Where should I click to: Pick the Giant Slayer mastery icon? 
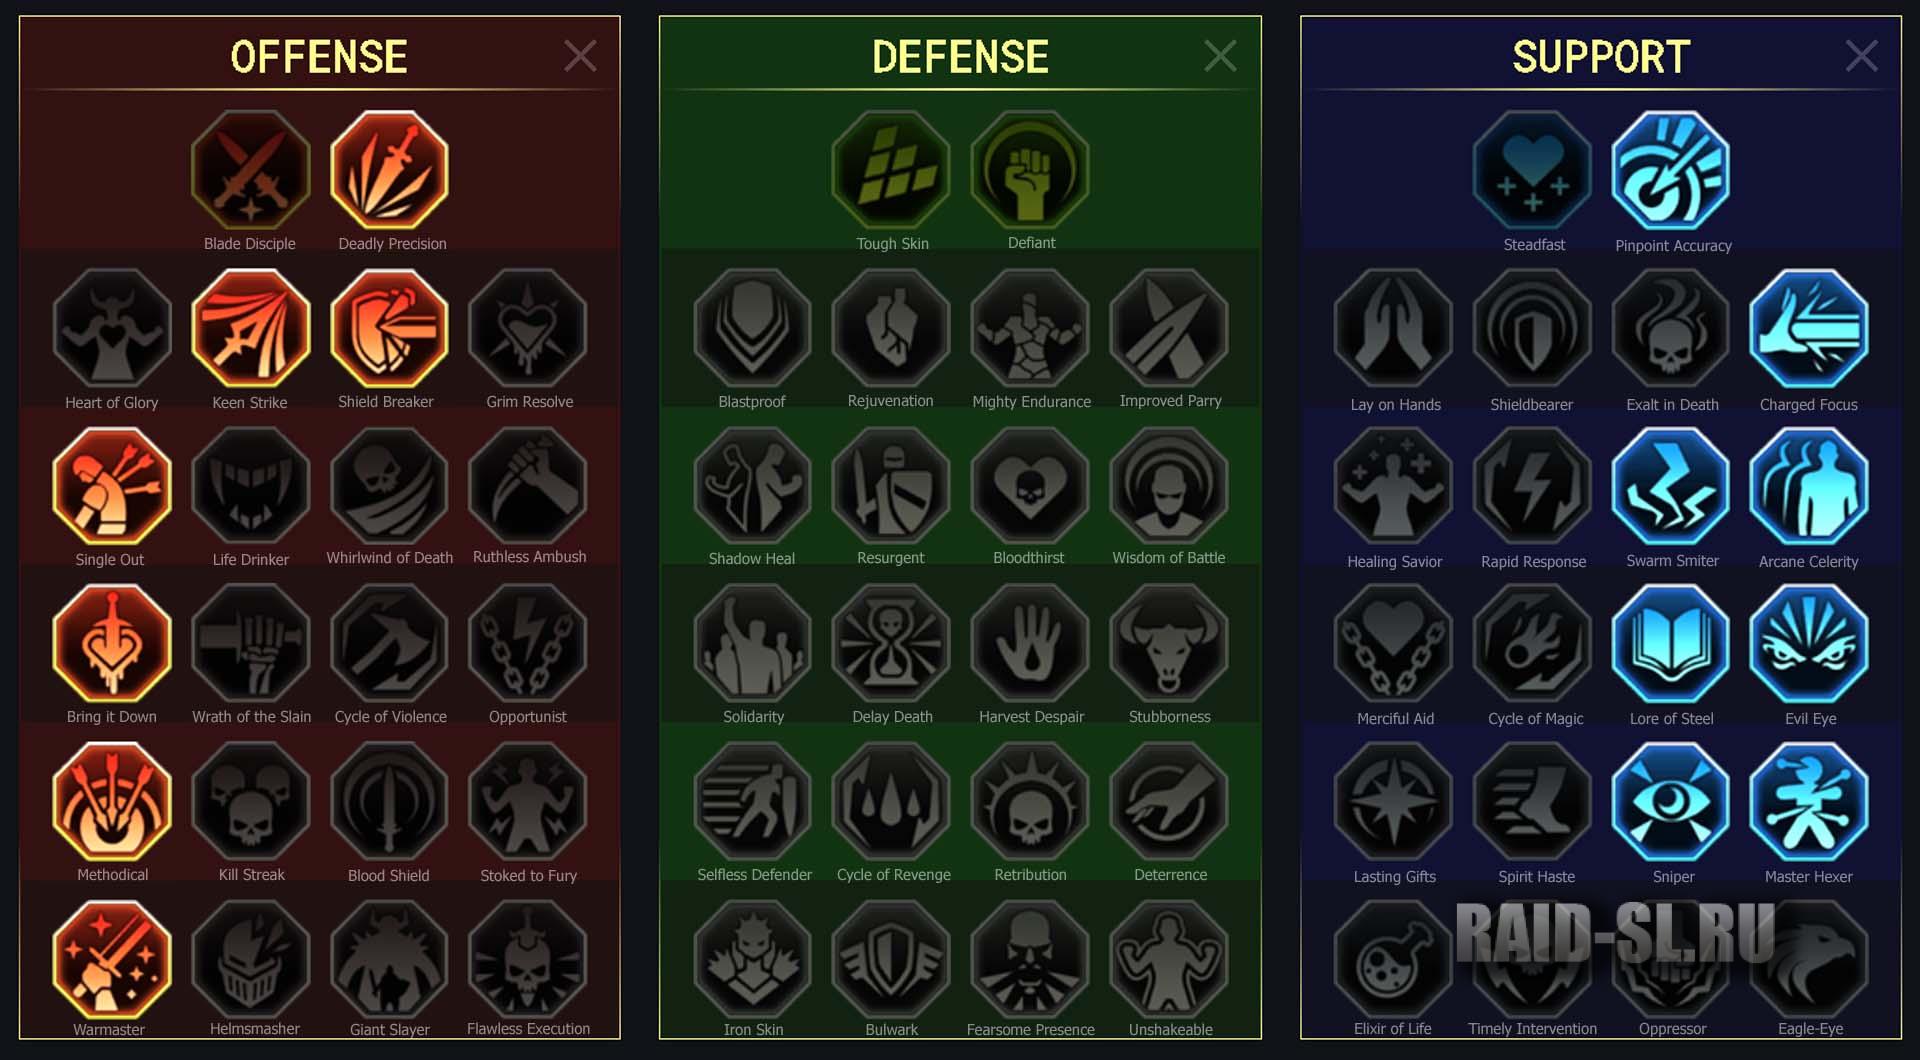[389, 959]
